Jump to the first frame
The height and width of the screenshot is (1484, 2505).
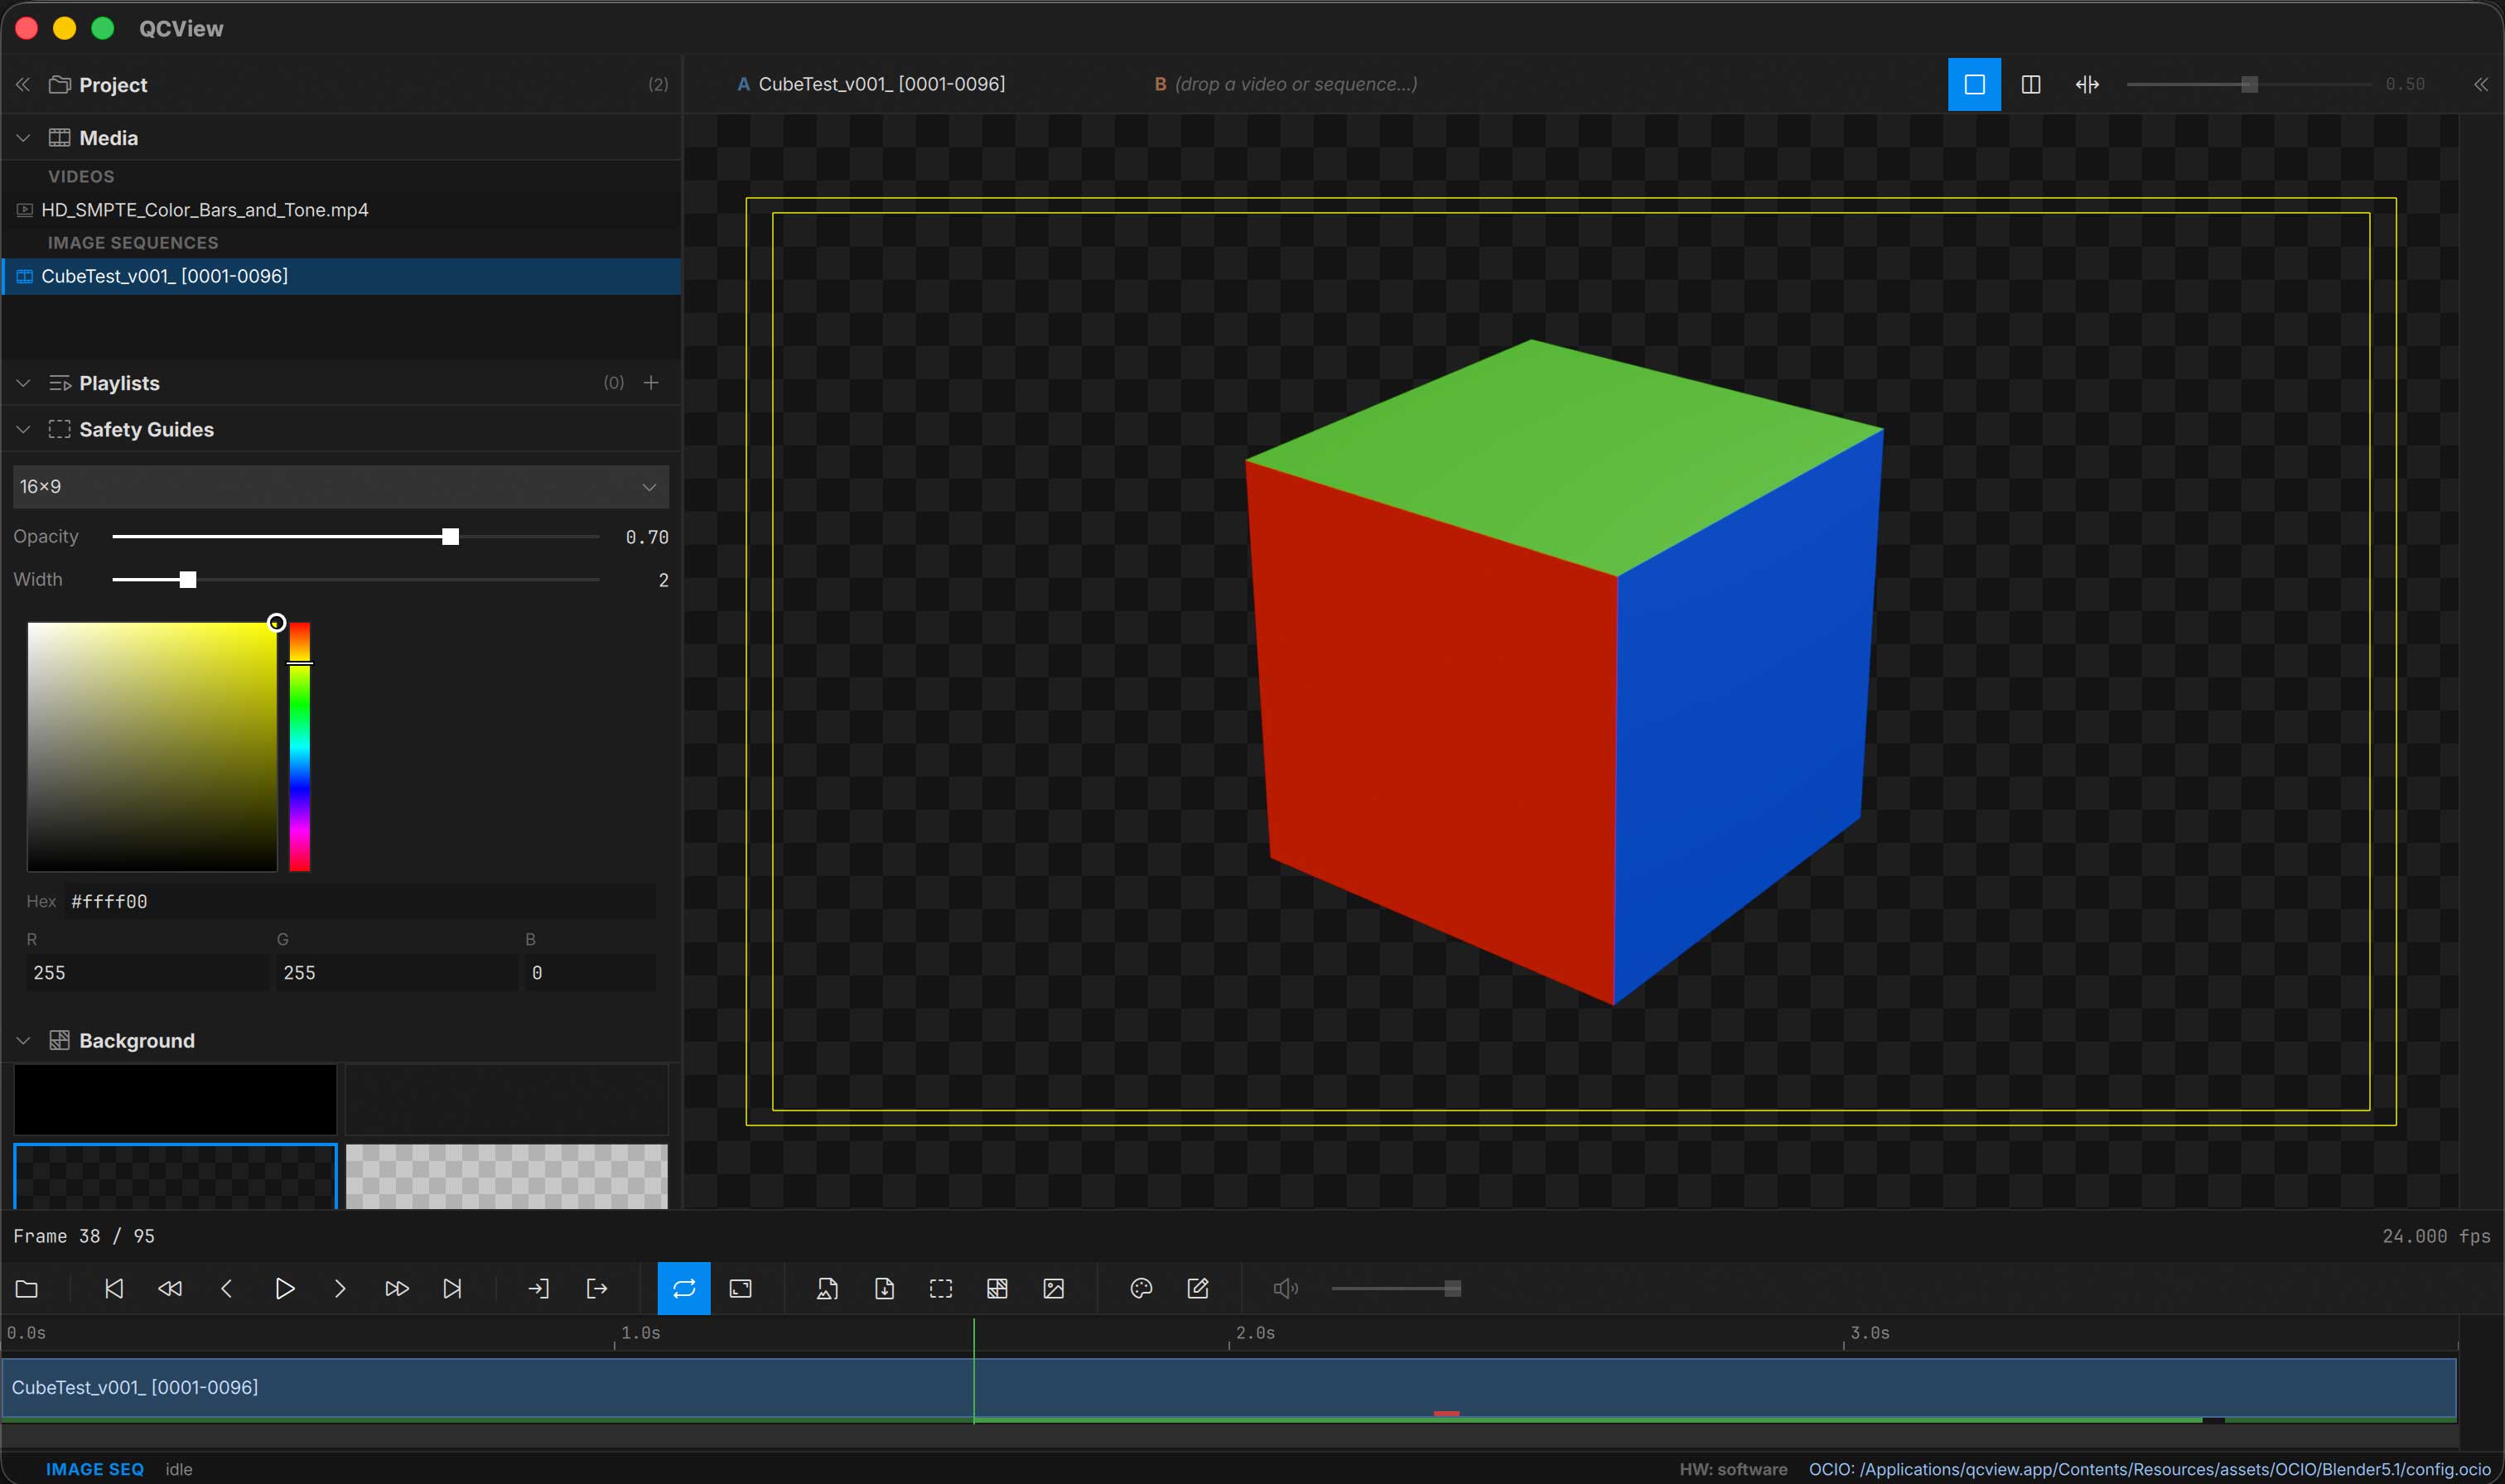(114, 1288)
